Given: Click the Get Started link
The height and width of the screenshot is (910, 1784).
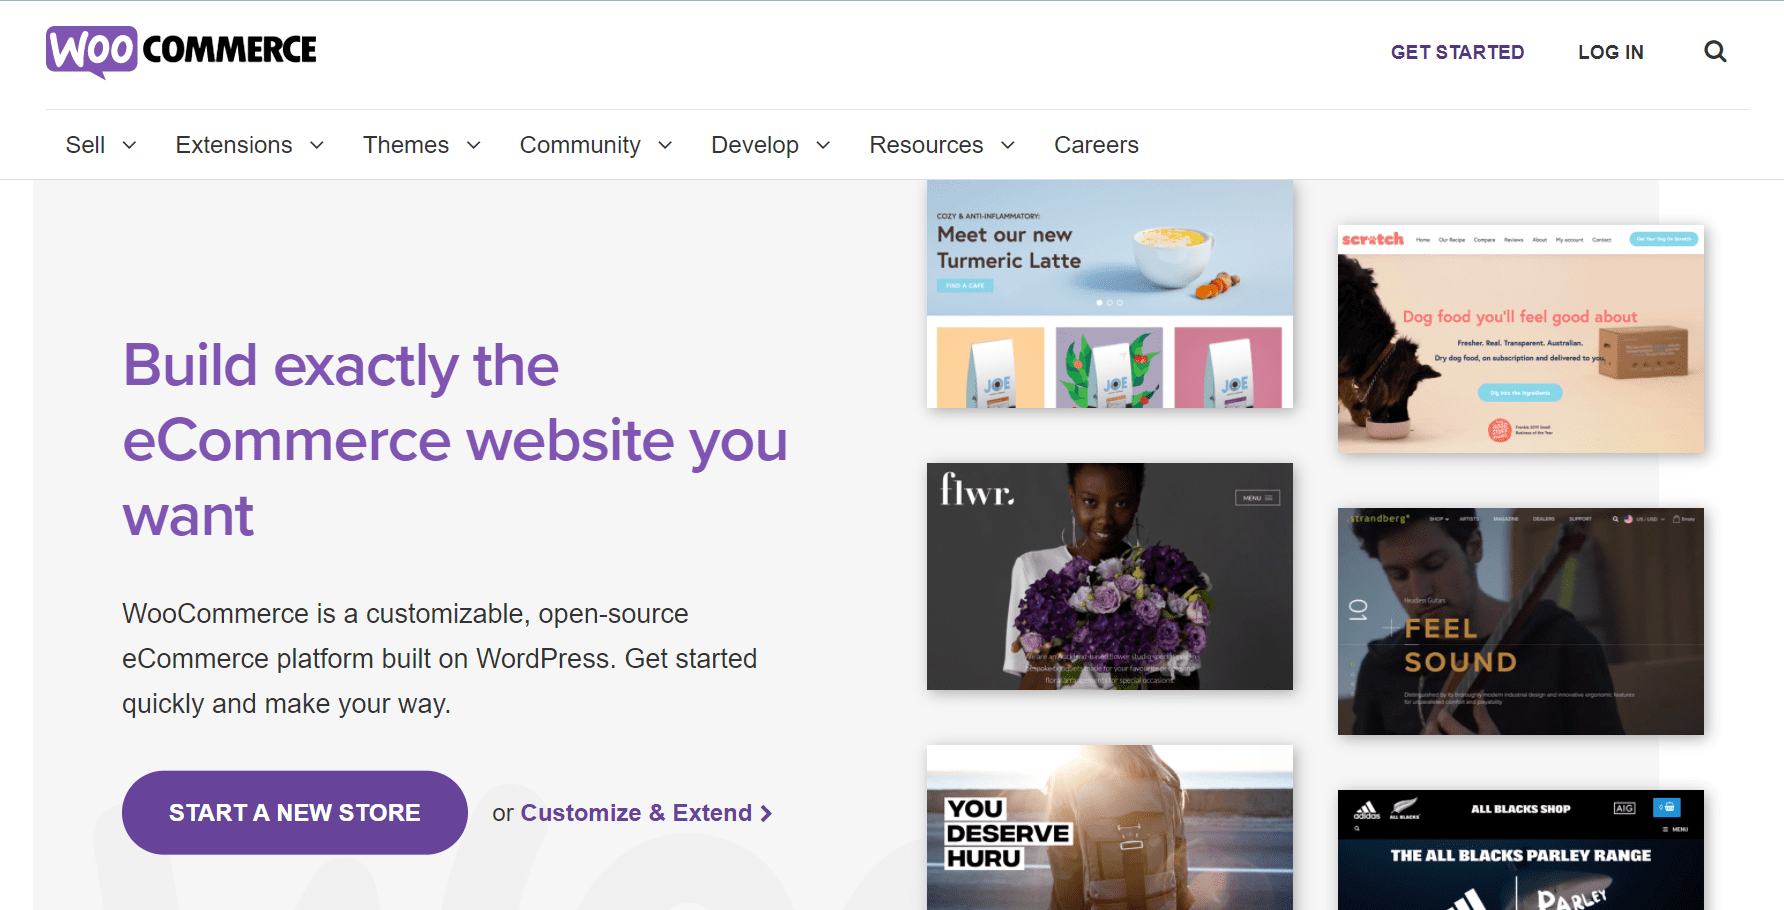Looking at the screenshot, I should click(1457, 52).
